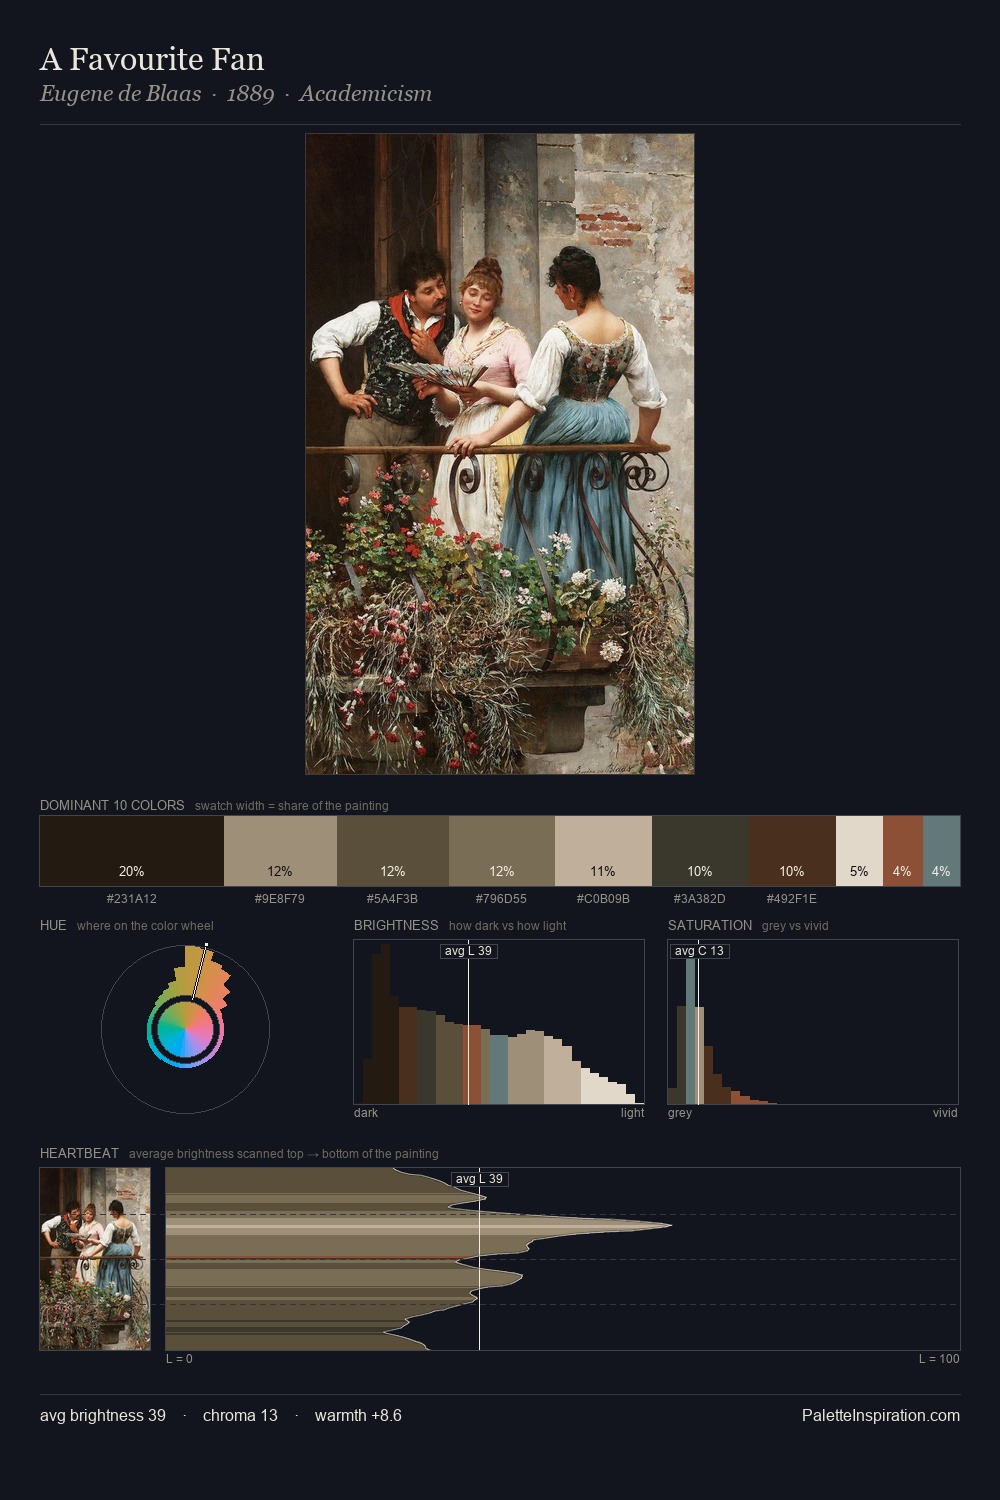Click the hex code #231A12

132,898
